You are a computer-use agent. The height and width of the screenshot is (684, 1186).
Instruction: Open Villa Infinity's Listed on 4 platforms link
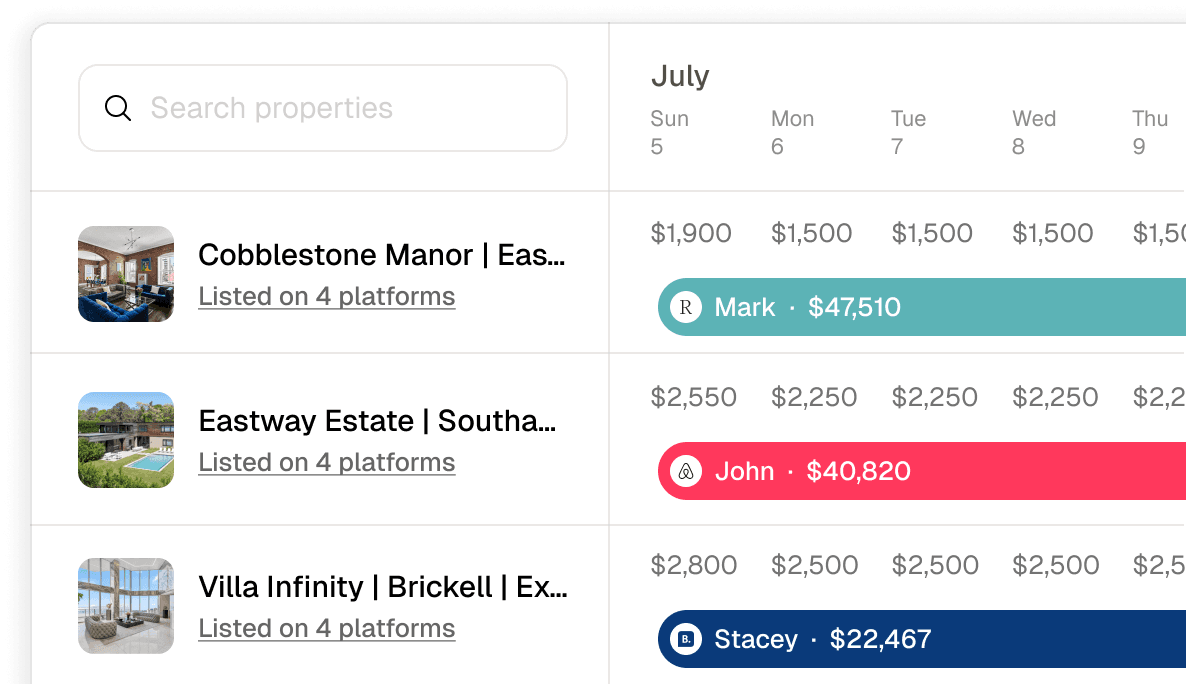pos(327,628)
